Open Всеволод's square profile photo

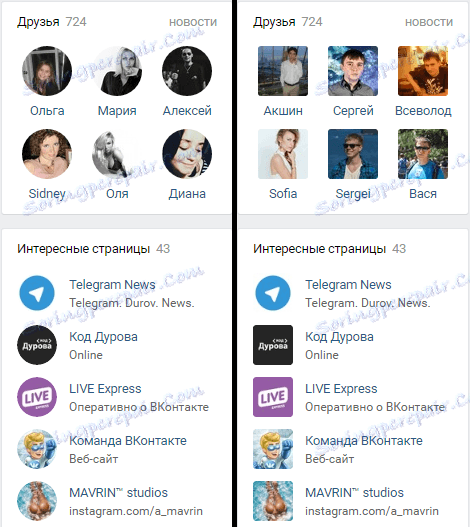tap(423, 71)
